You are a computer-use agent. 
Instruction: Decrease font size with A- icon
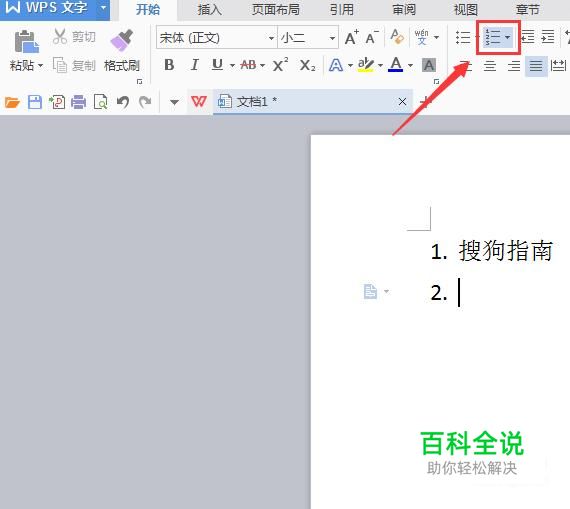372,37
